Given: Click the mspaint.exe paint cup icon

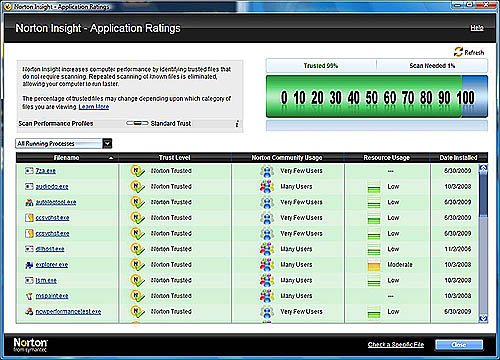Looking at the screenshot, I should [29, 296].
